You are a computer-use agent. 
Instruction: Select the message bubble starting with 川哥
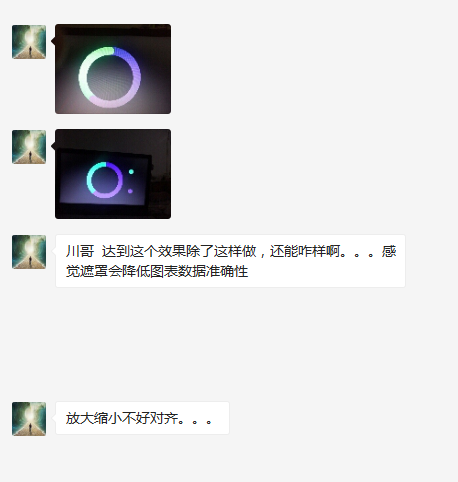point(230,261)
